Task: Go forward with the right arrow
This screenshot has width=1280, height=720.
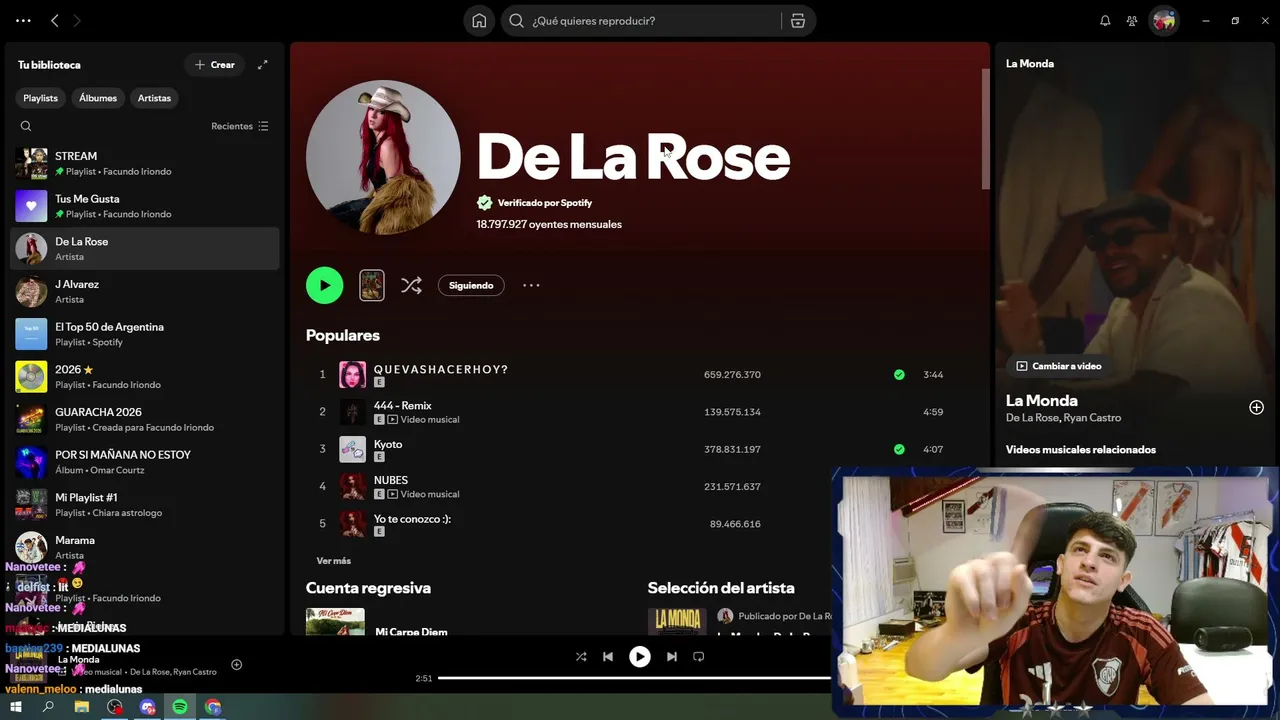Action: pos(77,21)
